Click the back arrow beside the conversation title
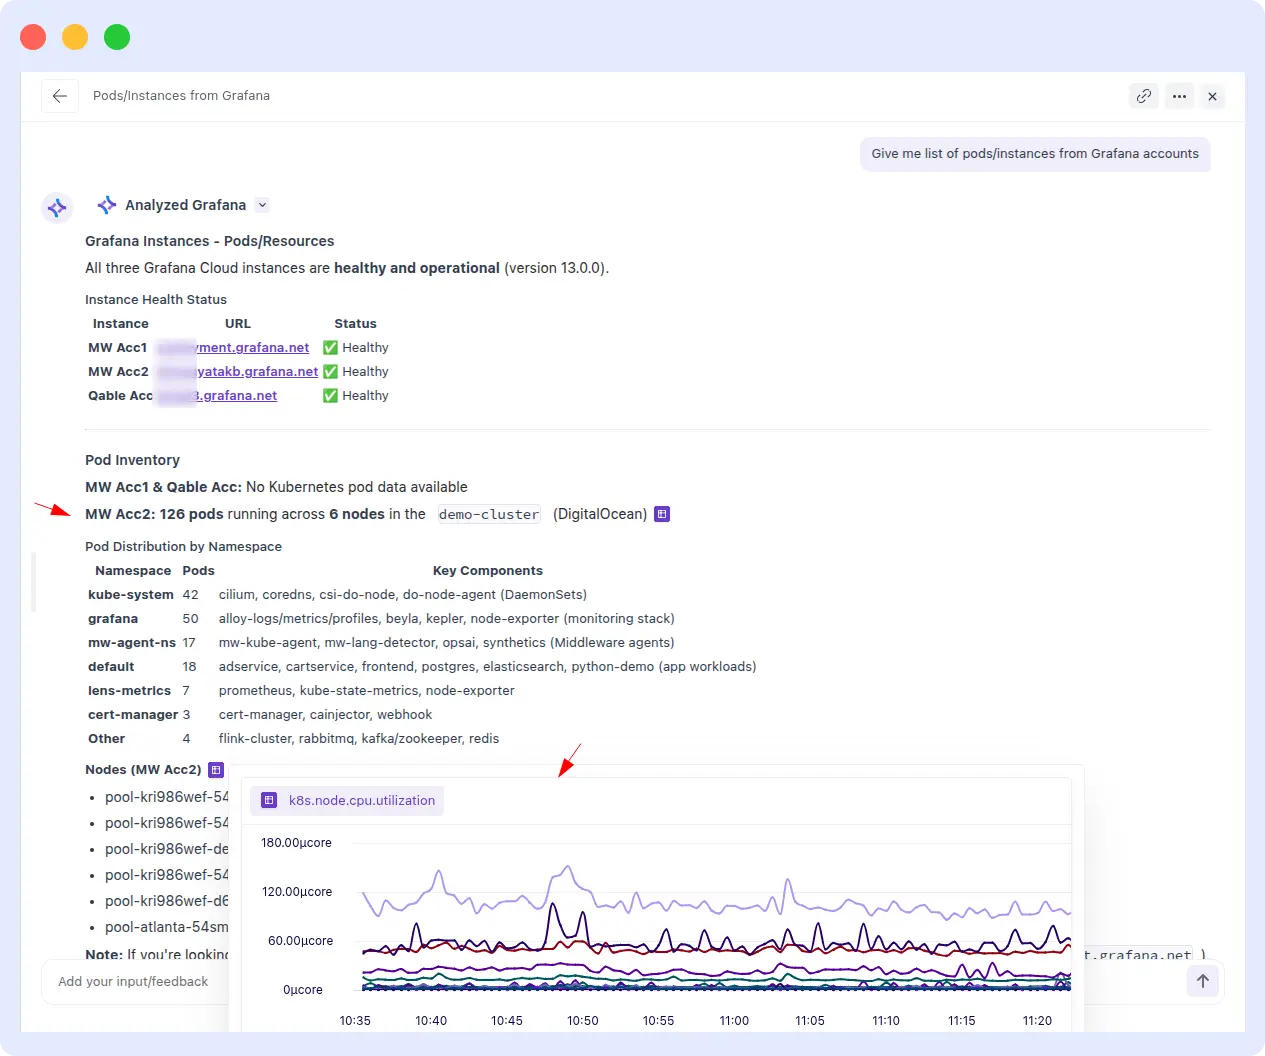Image resolution: width=1265 pixels, height=1056 pixels. (x=59, y=95)
